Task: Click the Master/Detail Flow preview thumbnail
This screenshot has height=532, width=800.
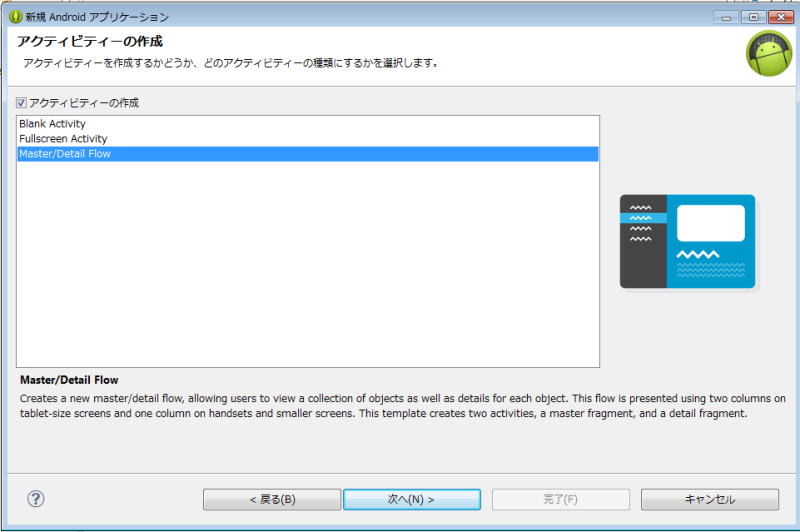Action: tap(687, 241)
